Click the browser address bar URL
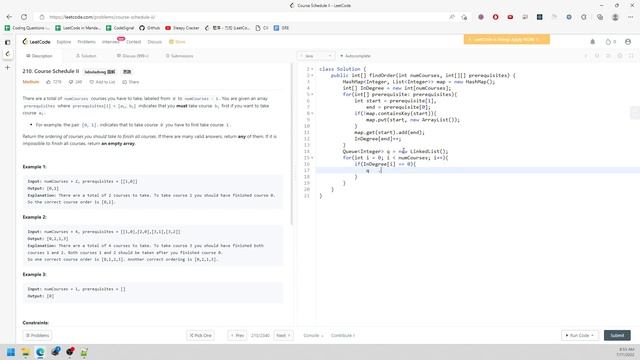The width and height of the screenshot is (640, 360). pyautogui.click(x=102, y=17)
